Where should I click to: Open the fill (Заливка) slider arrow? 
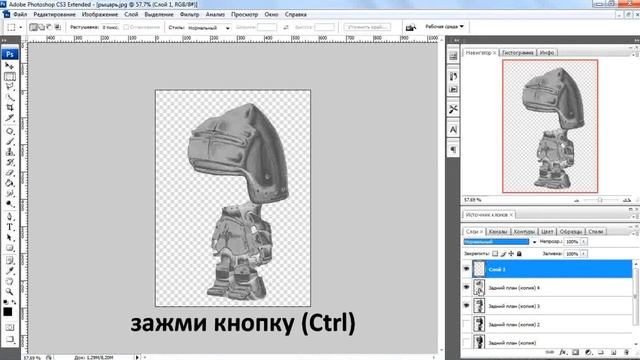coord(584,253)
